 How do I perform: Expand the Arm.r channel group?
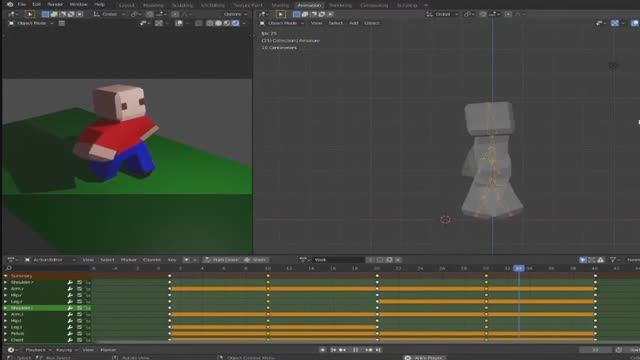(5, 289)
